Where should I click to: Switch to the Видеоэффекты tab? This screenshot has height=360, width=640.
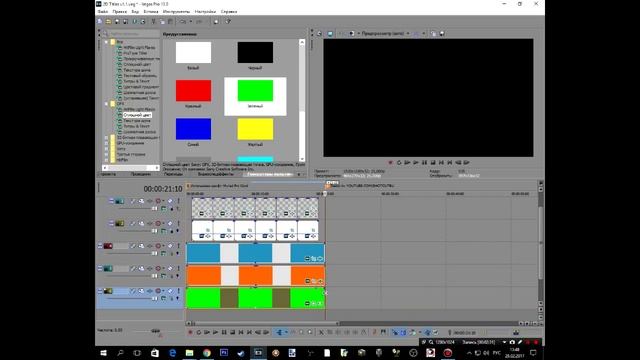(x=216, y=174)
